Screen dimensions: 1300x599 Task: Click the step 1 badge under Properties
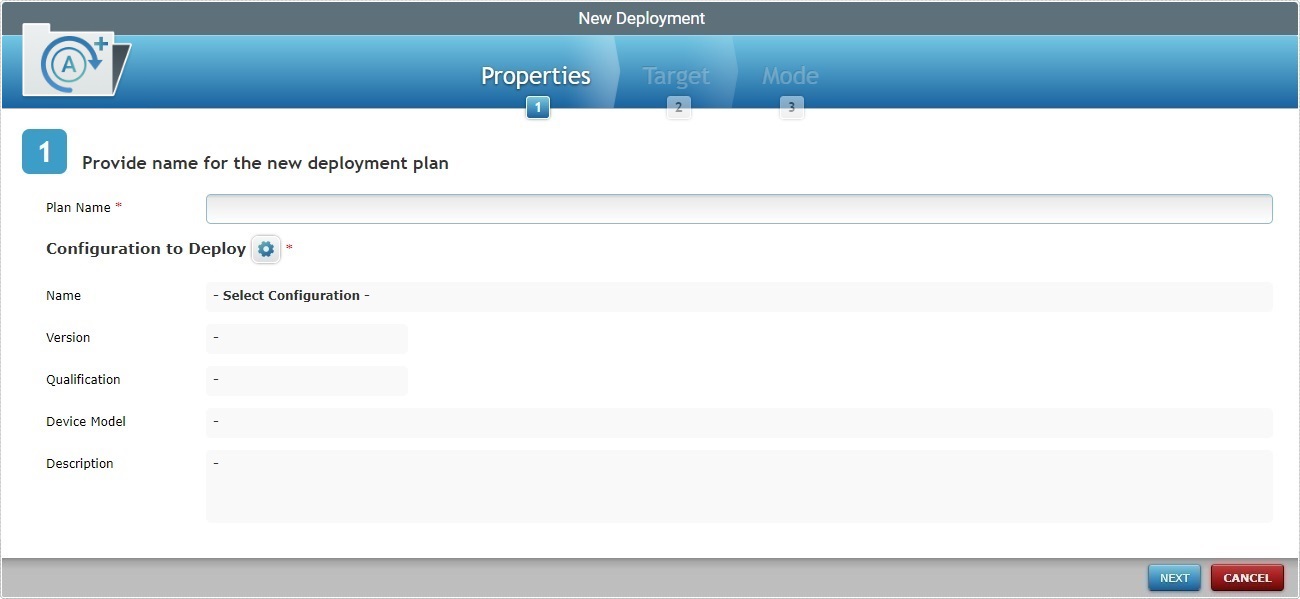click(537, 107)
